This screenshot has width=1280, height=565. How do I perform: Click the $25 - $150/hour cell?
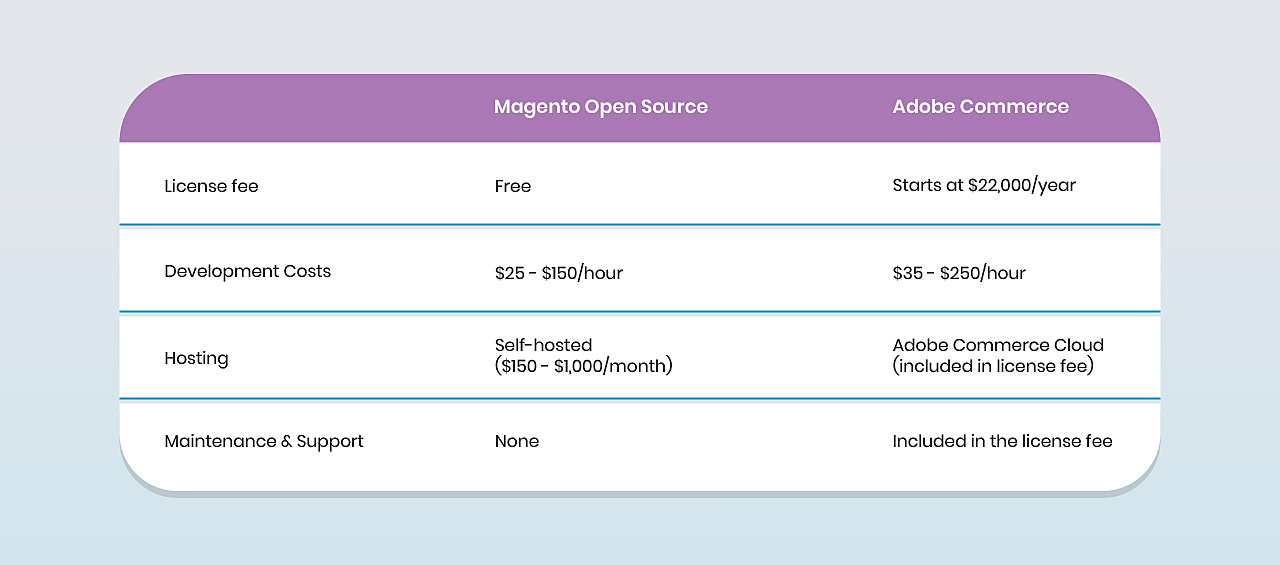point(559,273)
